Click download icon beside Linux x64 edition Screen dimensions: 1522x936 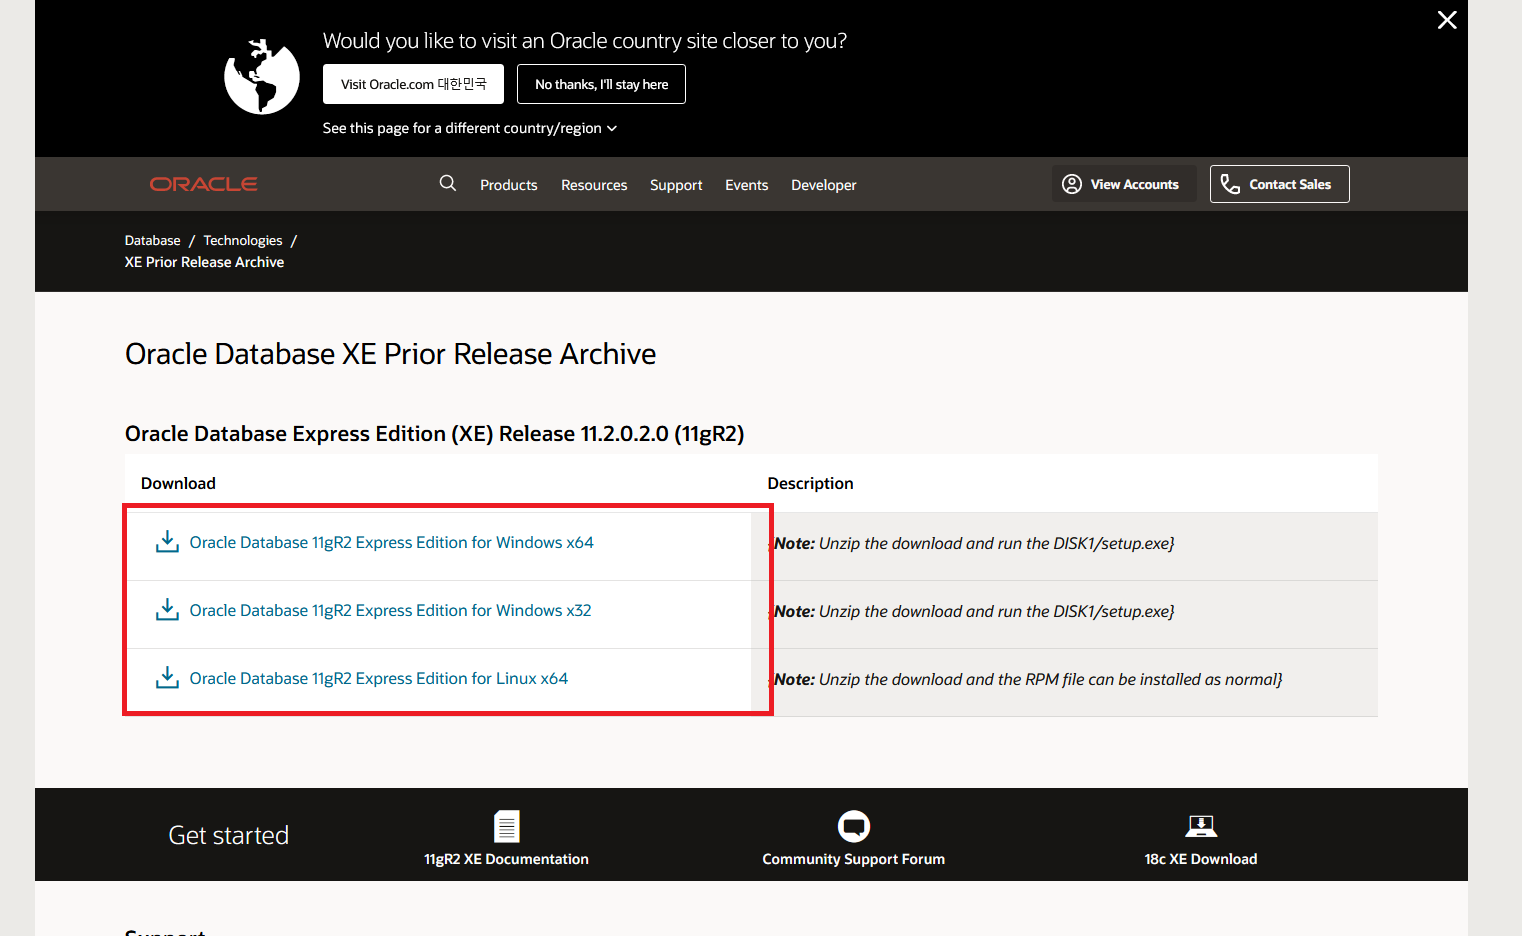tap(167, 678)
